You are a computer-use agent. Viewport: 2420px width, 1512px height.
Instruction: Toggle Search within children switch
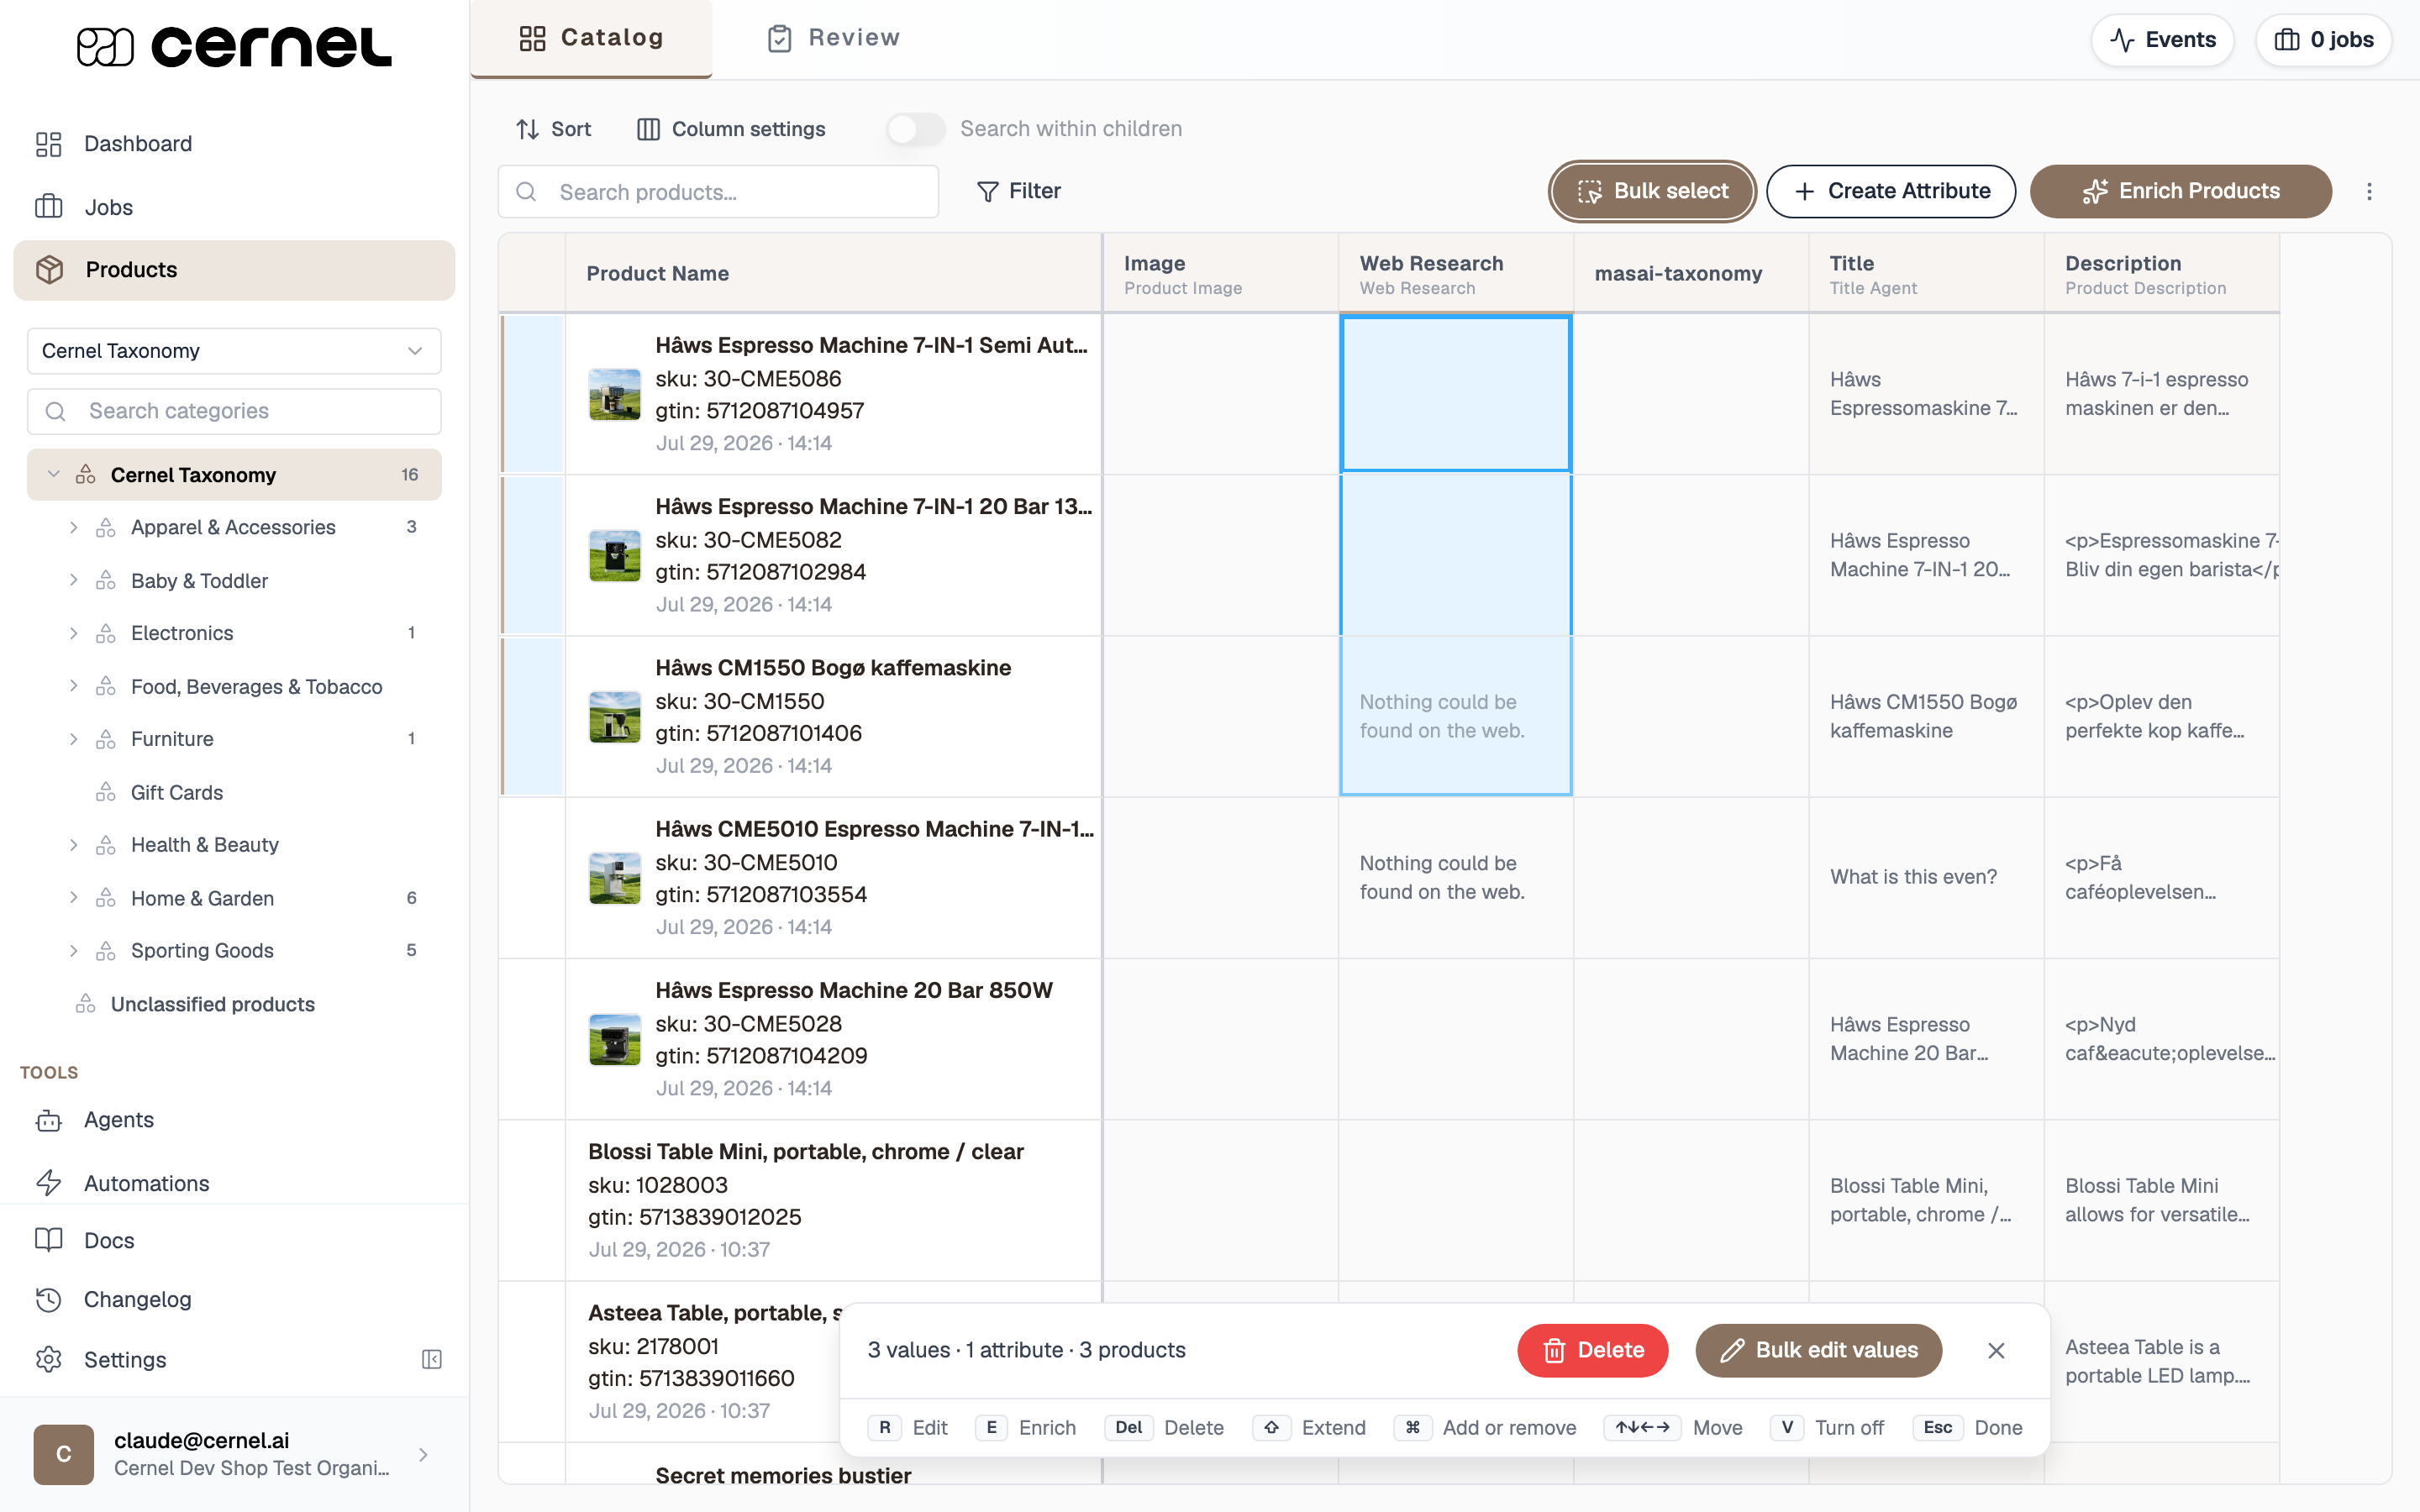915,129
